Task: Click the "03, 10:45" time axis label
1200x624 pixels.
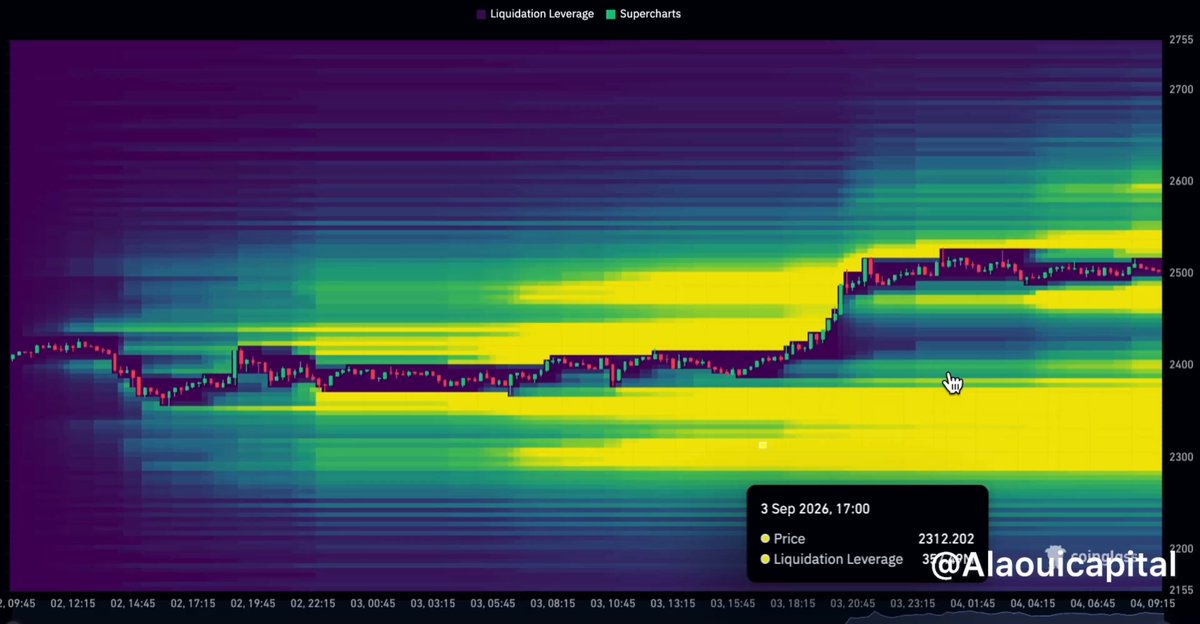Action: [612, 604]
